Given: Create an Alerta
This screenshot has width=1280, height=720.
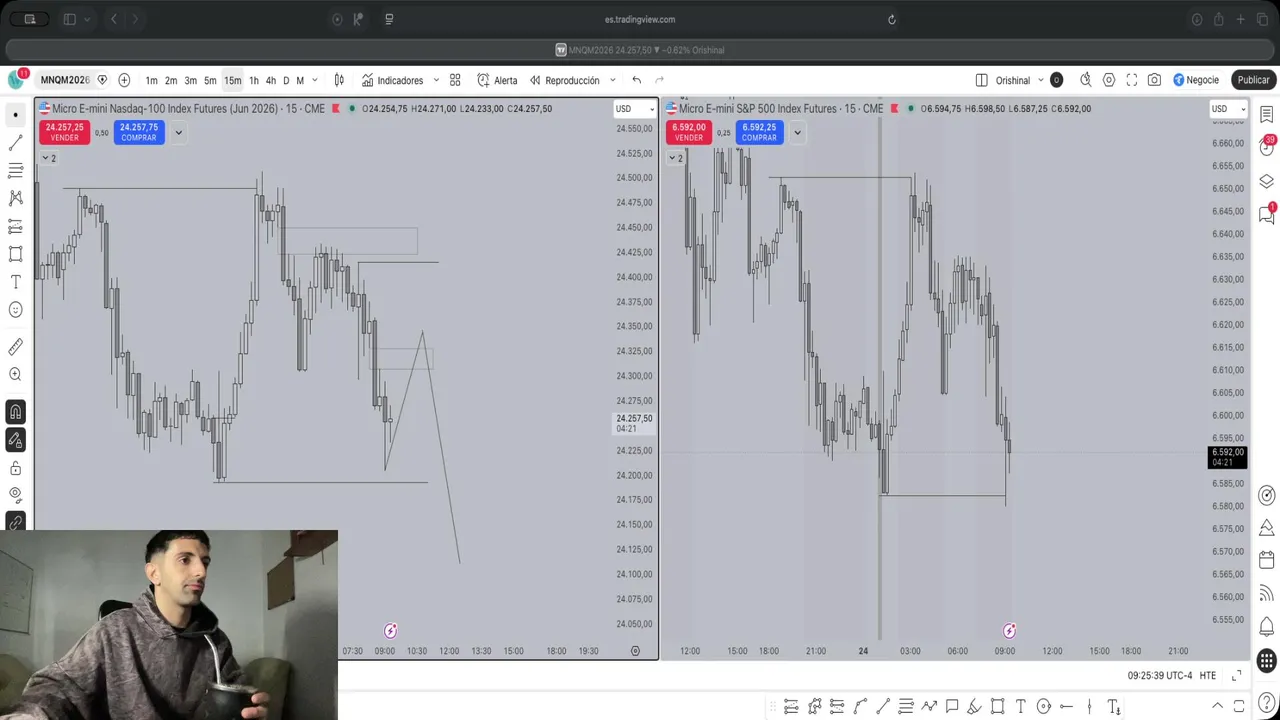Looking at the screenshot, I should point(497,80).
